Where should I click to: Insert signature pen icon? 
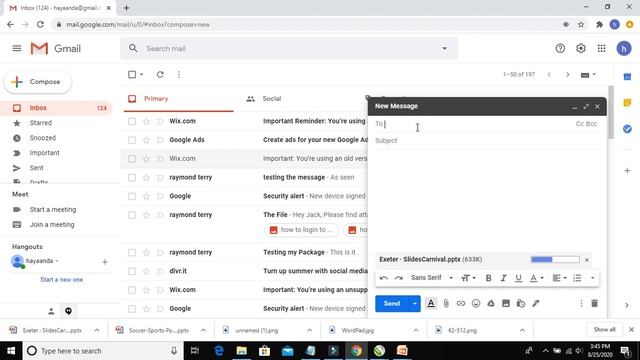(x=536, y=303)
